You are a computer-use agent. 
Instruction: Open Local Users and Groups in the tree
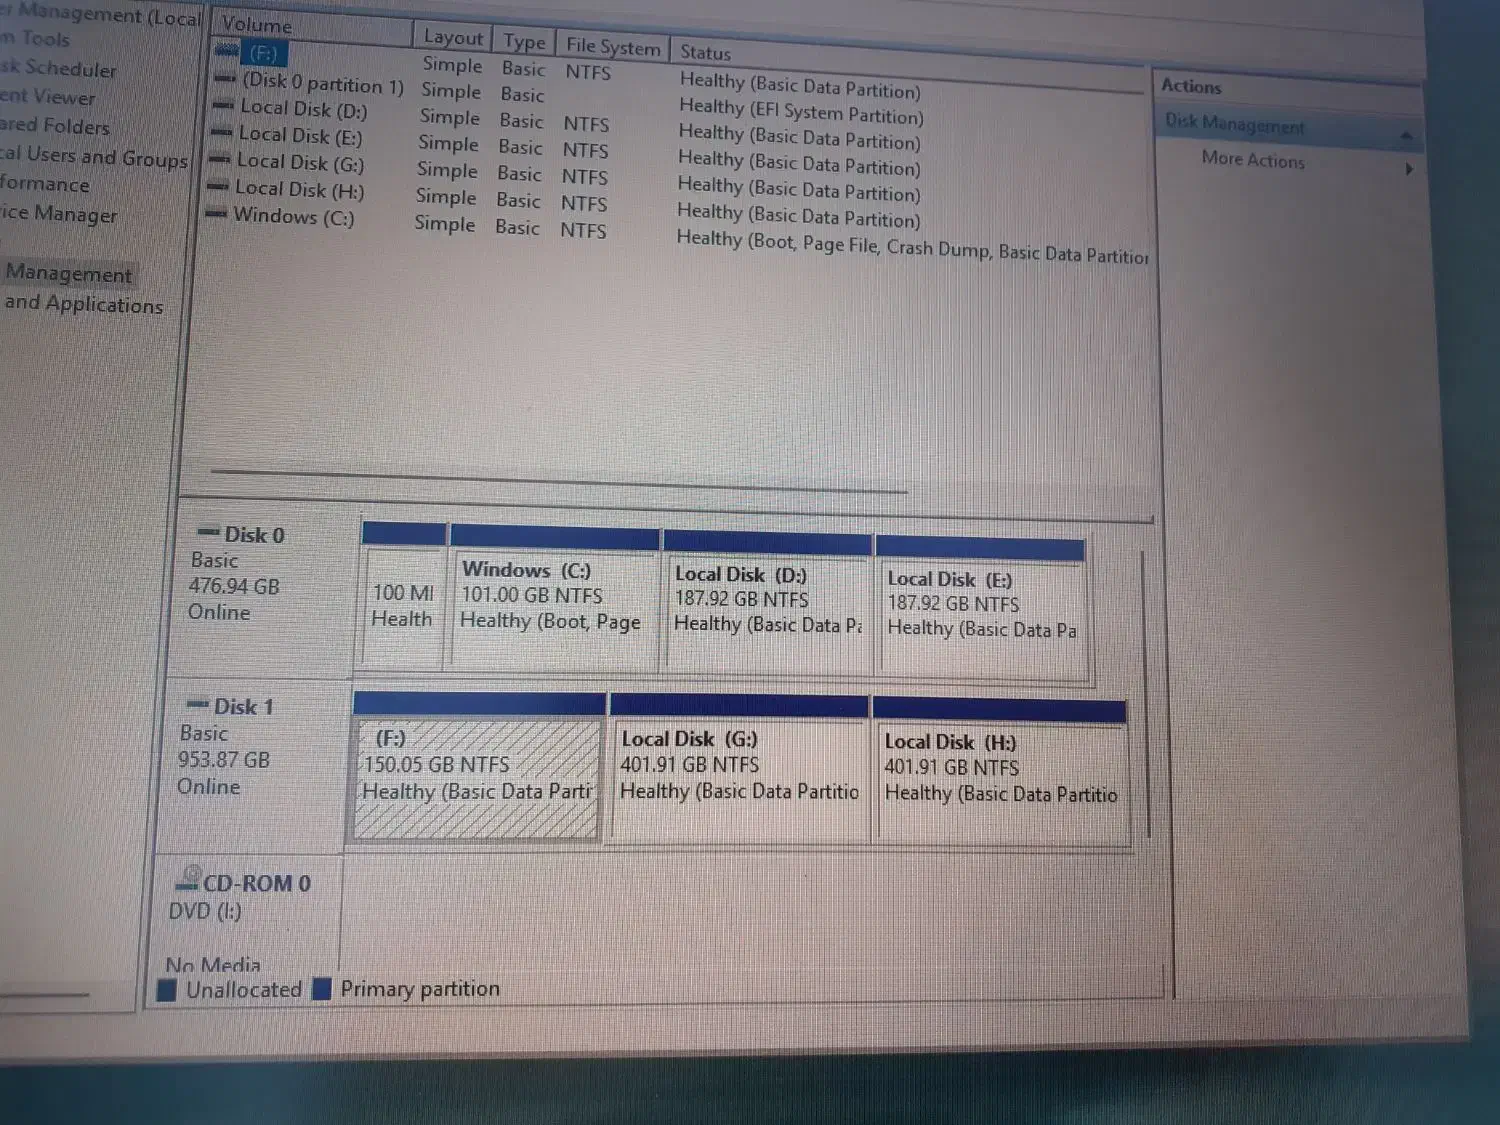[94, 156]
